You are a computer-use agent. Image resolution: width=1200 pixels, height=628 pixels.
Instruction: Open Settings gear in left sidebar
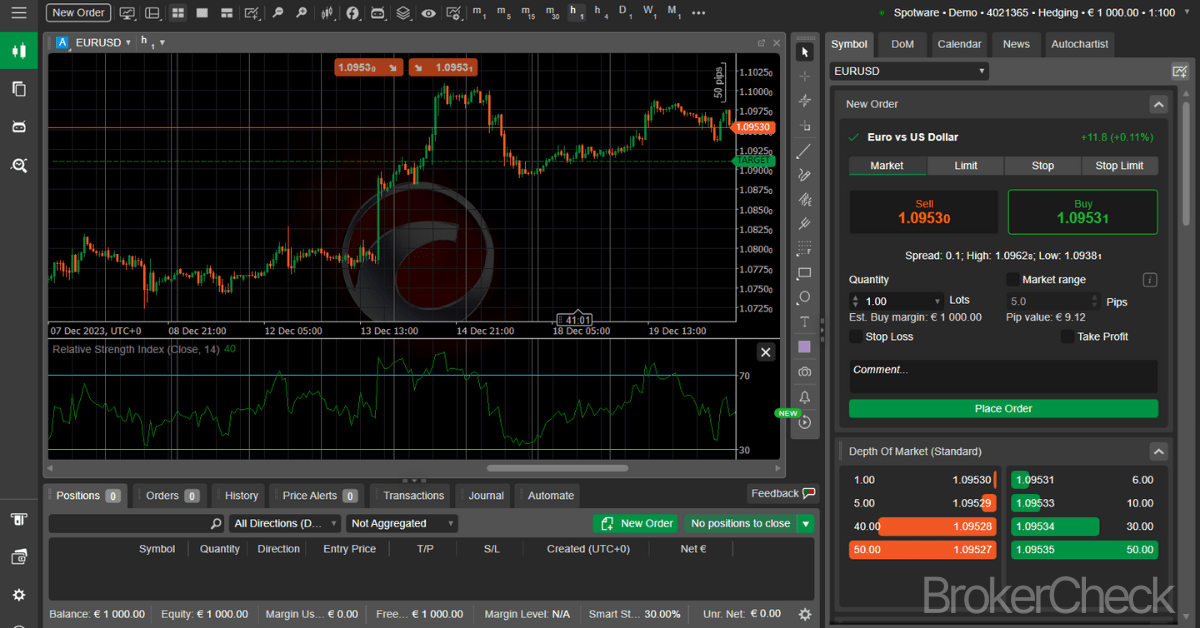[x=18, y=595]
